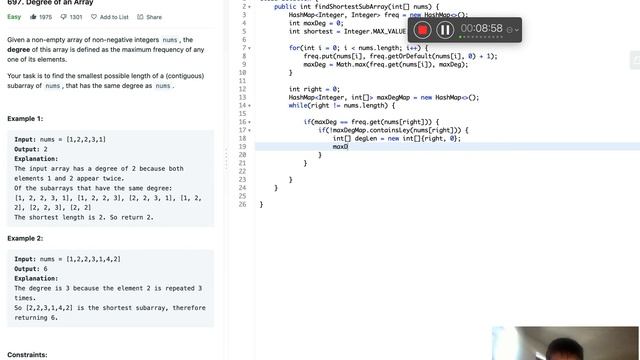Click the webcam video thumbnail
The width and height of the screenshot is (640, 360).
566,343
